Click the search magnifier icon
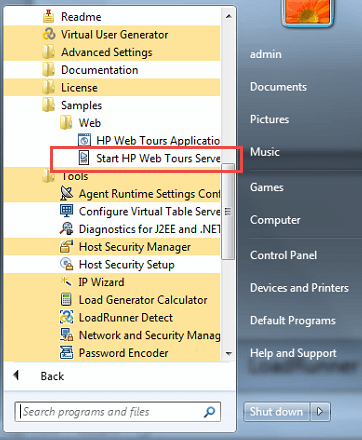Screen dimensions: 362x440 pyautogui.click(x=209, y=412)
